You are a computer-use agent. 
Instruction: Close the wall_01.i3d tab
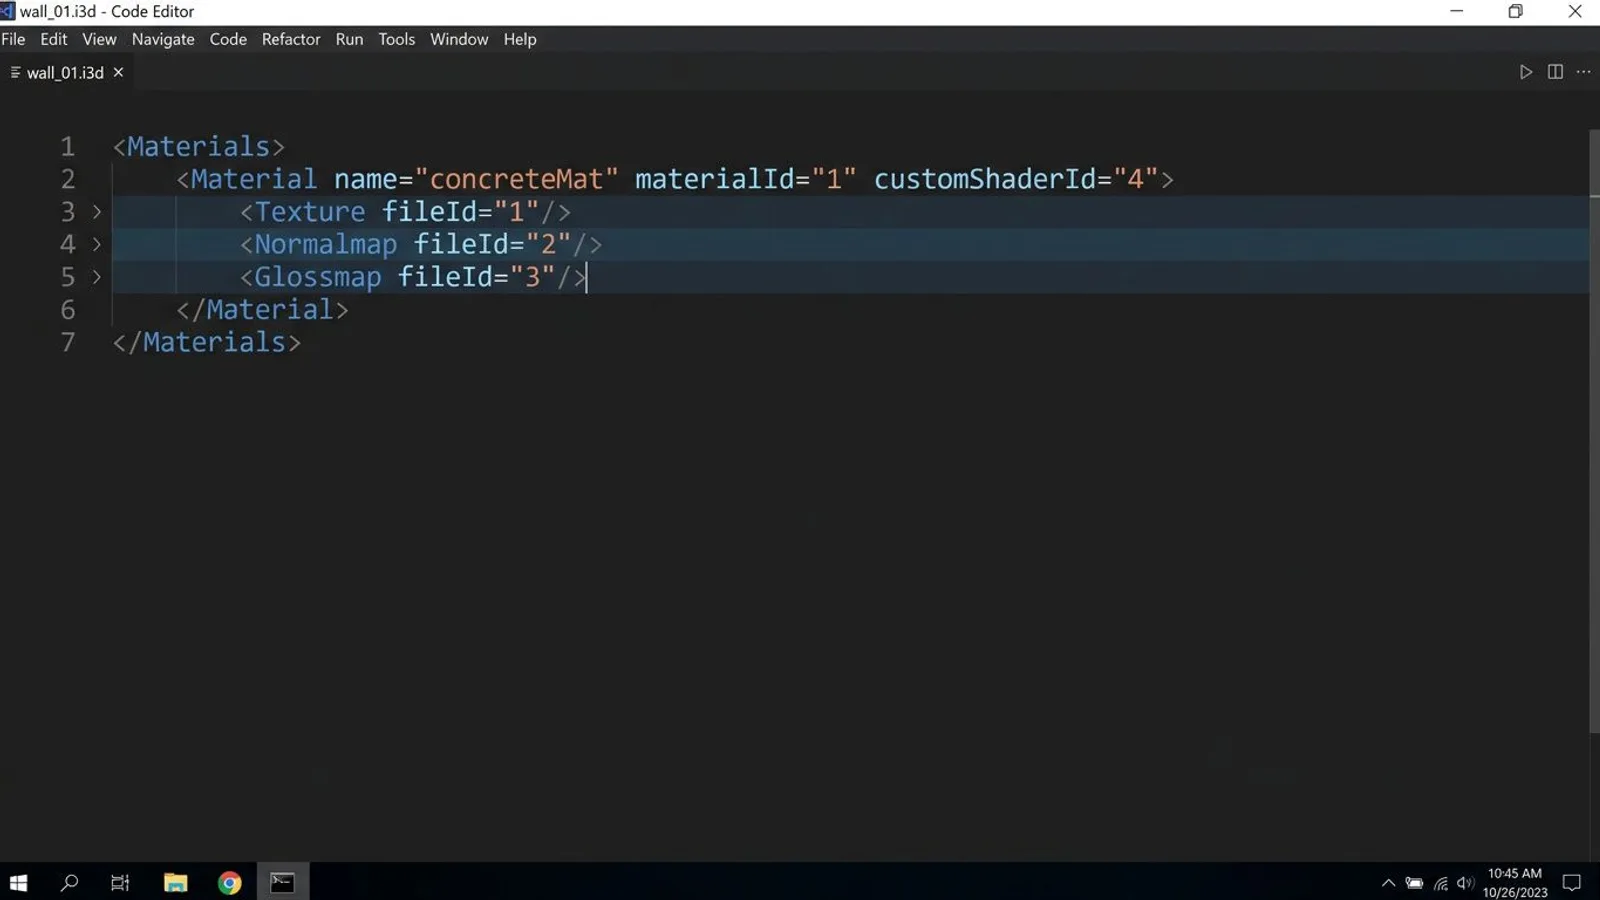(x=118, y=72)
